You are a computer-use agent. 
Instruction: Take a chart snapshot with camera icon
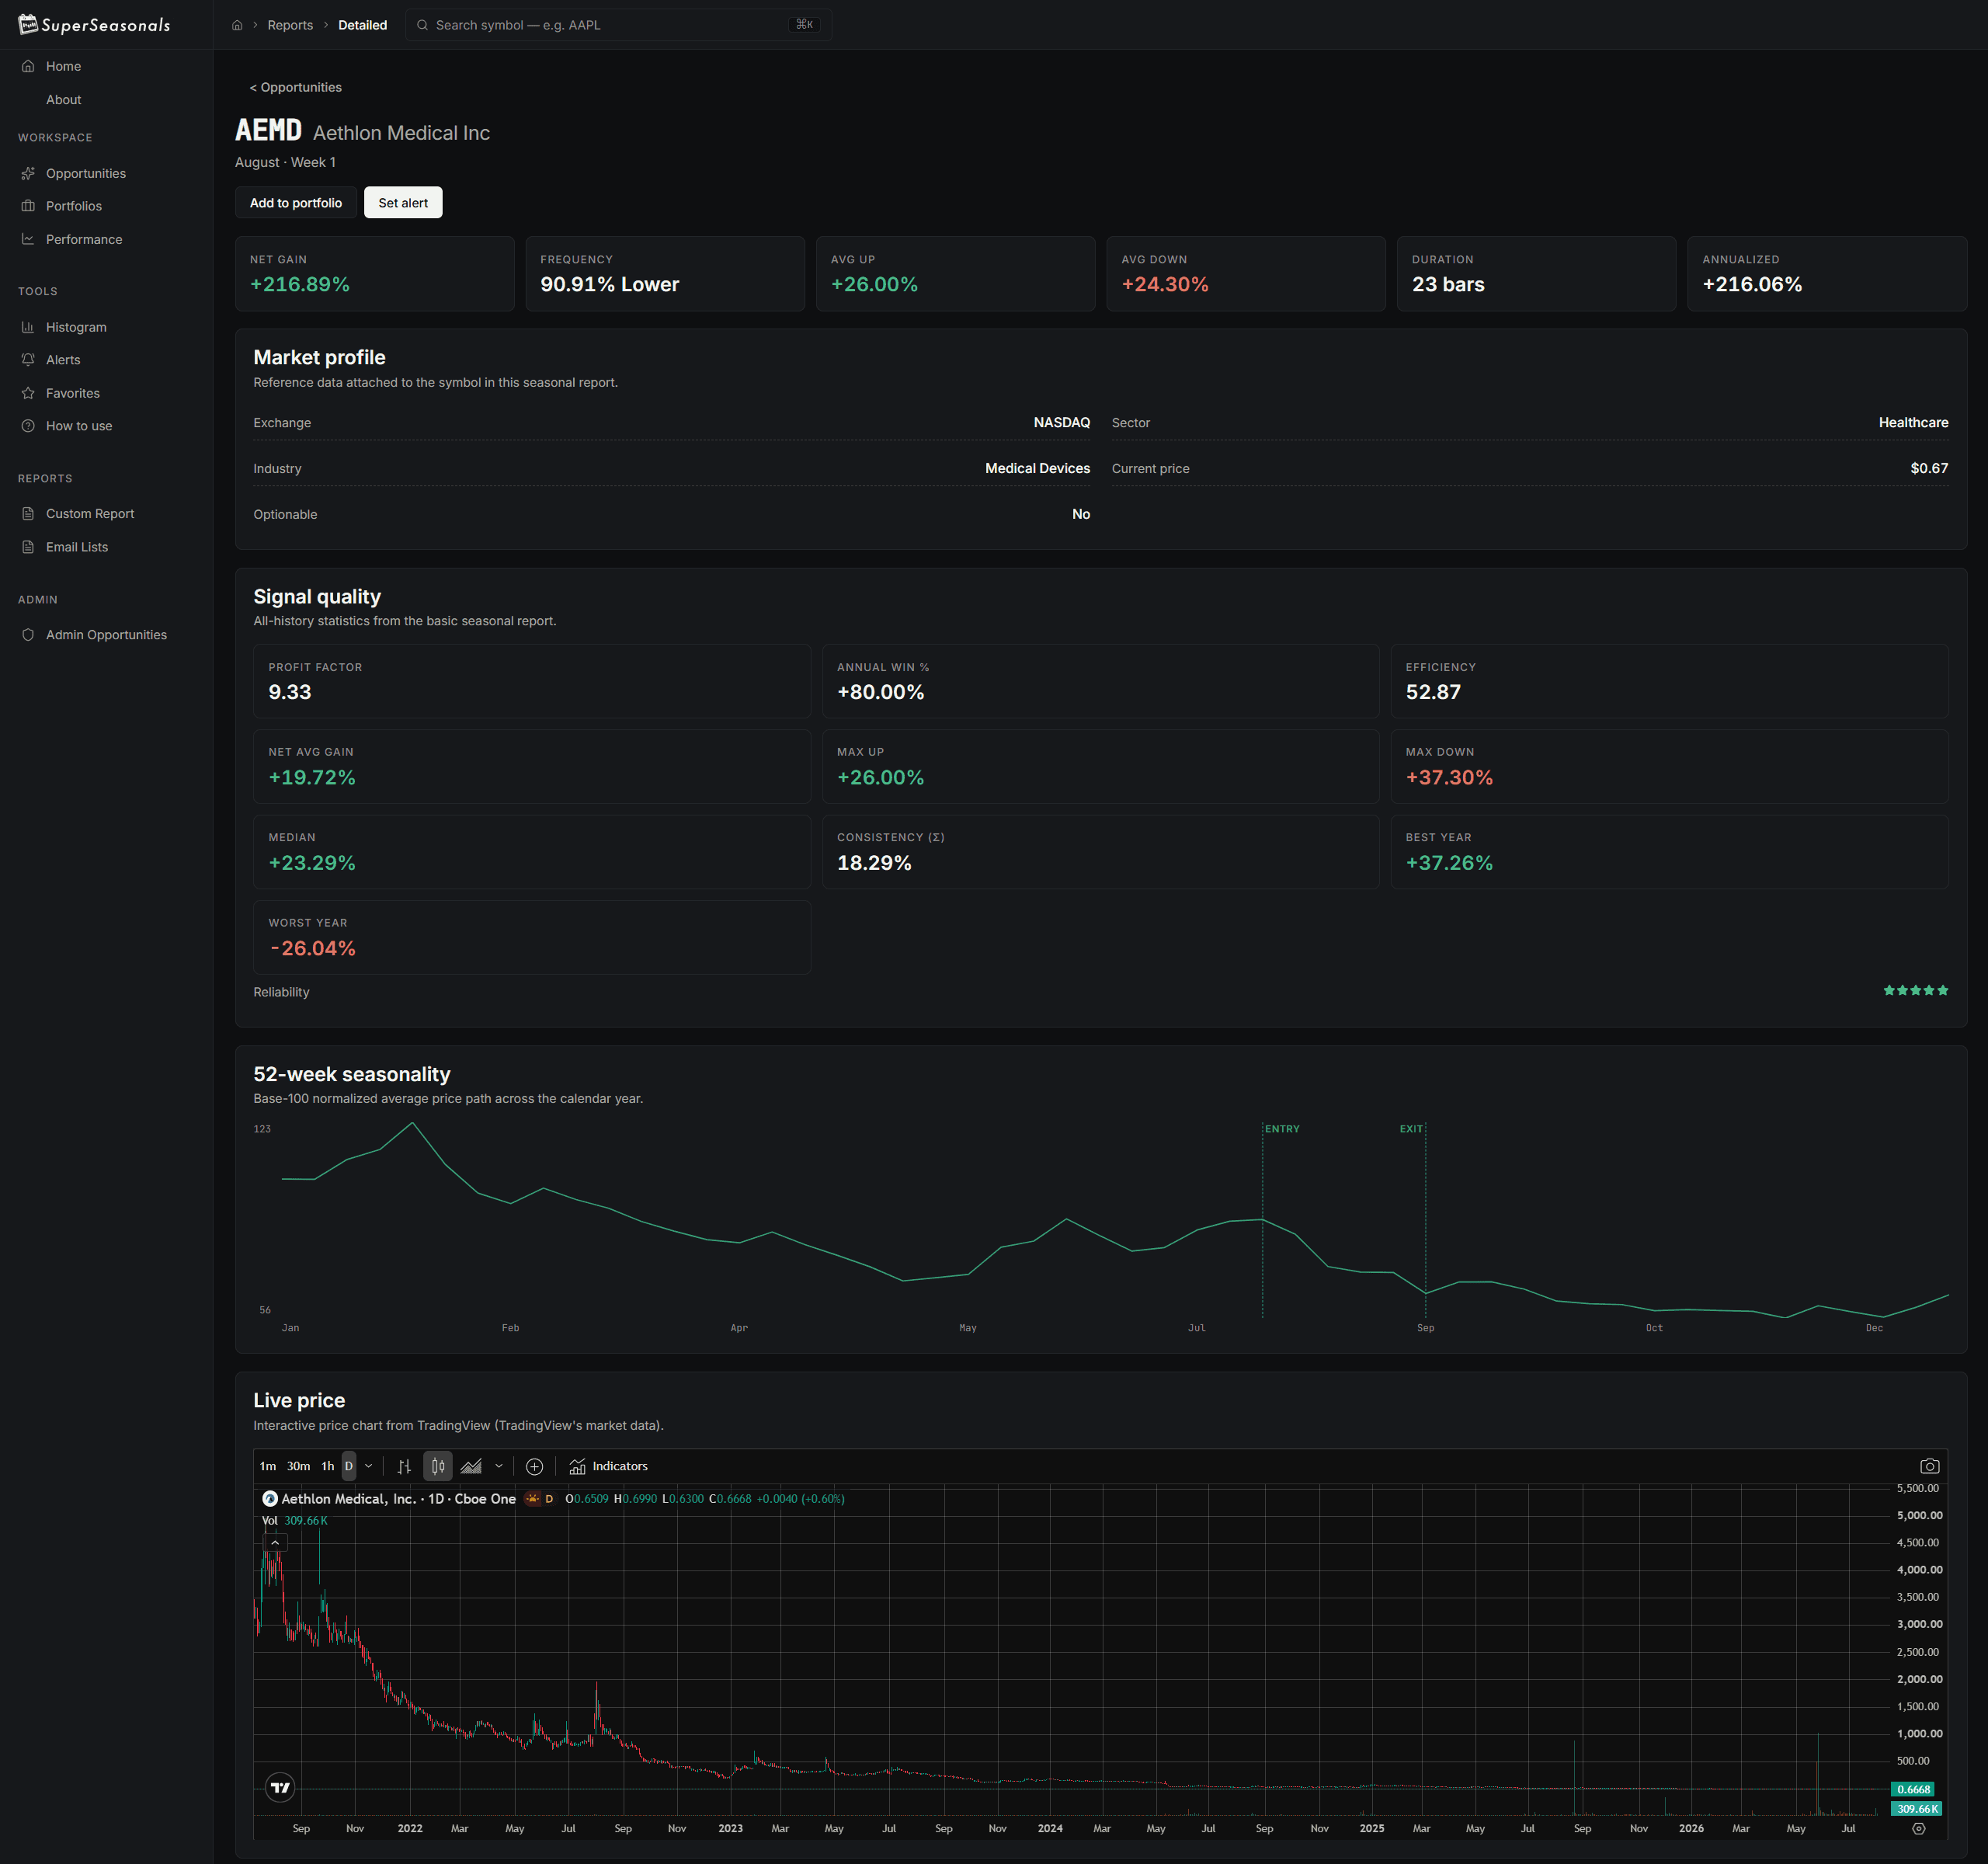pos(1929,1467)
